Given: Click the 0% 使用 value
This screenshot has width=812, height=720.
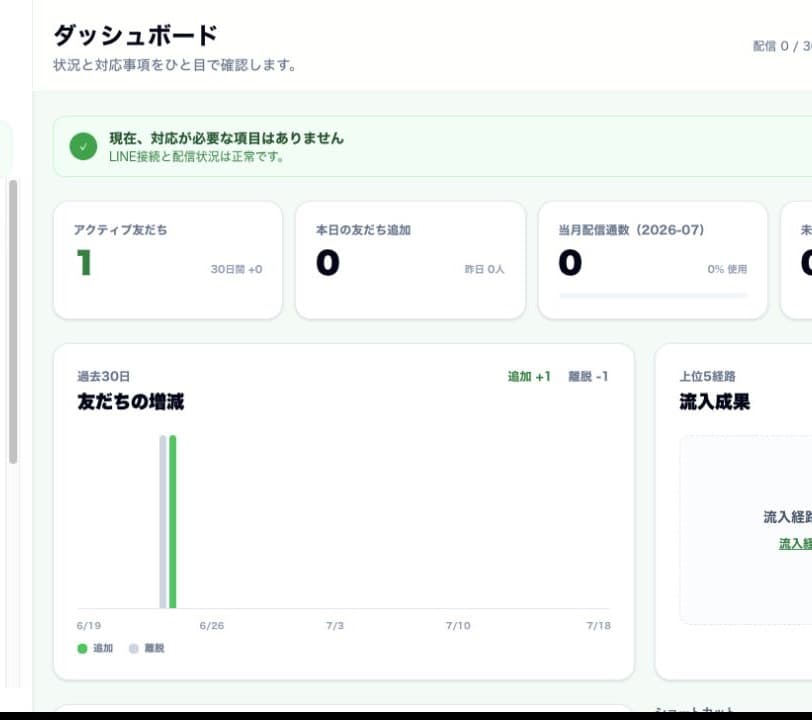Looking at the screenshot, I should [727, 269].
